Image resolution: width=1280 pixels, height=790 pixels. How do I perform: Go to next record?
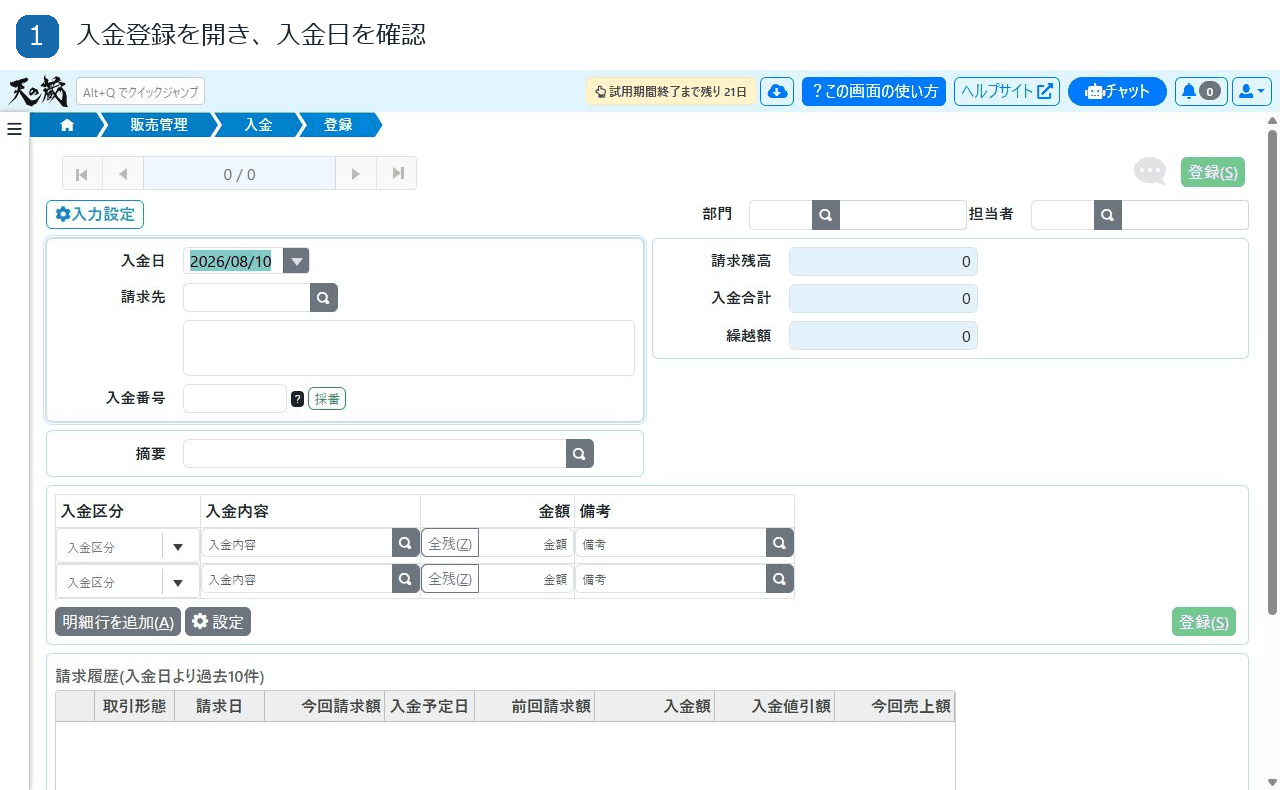pyautogui.click(x=356, y=174)
